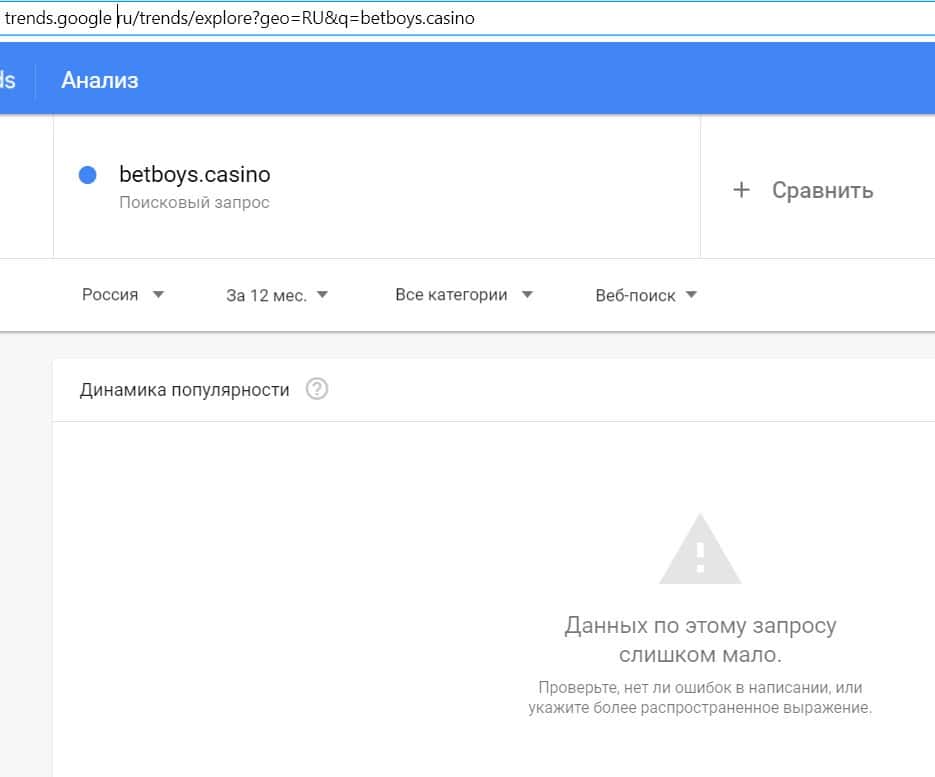
Task: Click the help question mark icon
Action: pos(317,390)
